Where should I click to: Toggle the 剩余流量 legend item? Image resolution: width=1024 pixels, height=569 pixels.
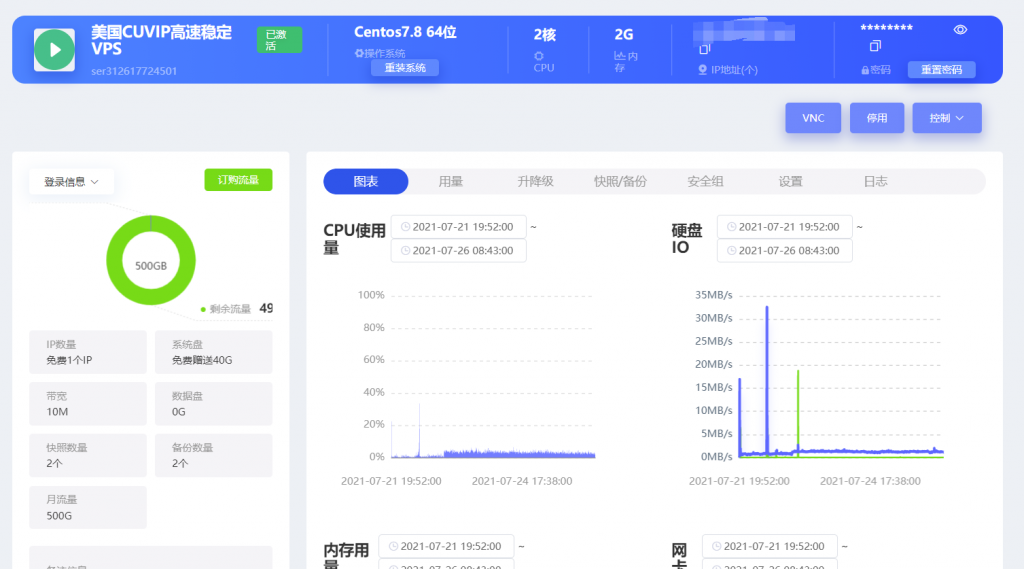point(230,309)
